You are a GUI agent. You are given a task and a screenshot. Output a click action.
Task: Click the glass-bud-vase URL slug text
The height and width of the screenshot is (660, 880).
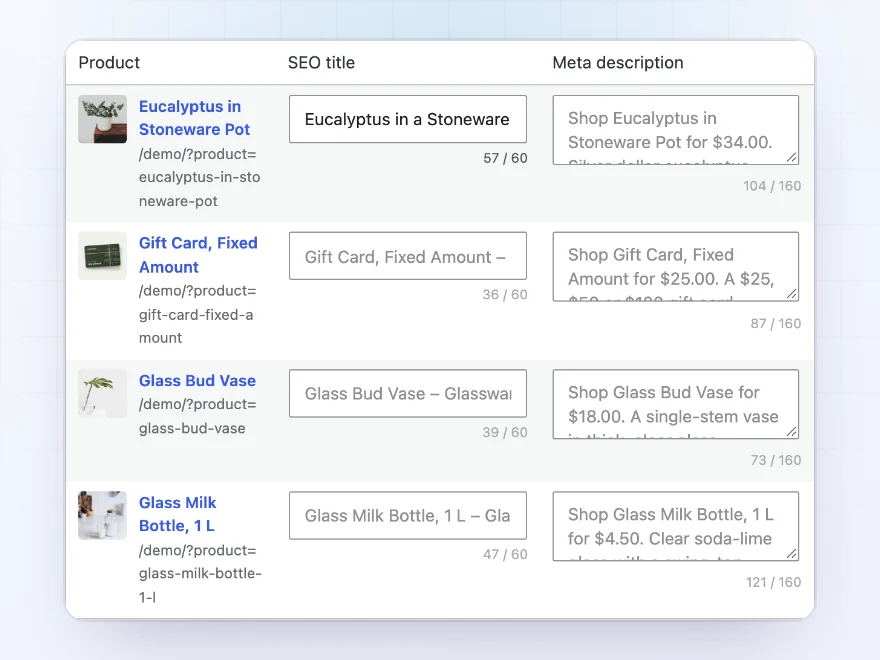pos(197,416)
